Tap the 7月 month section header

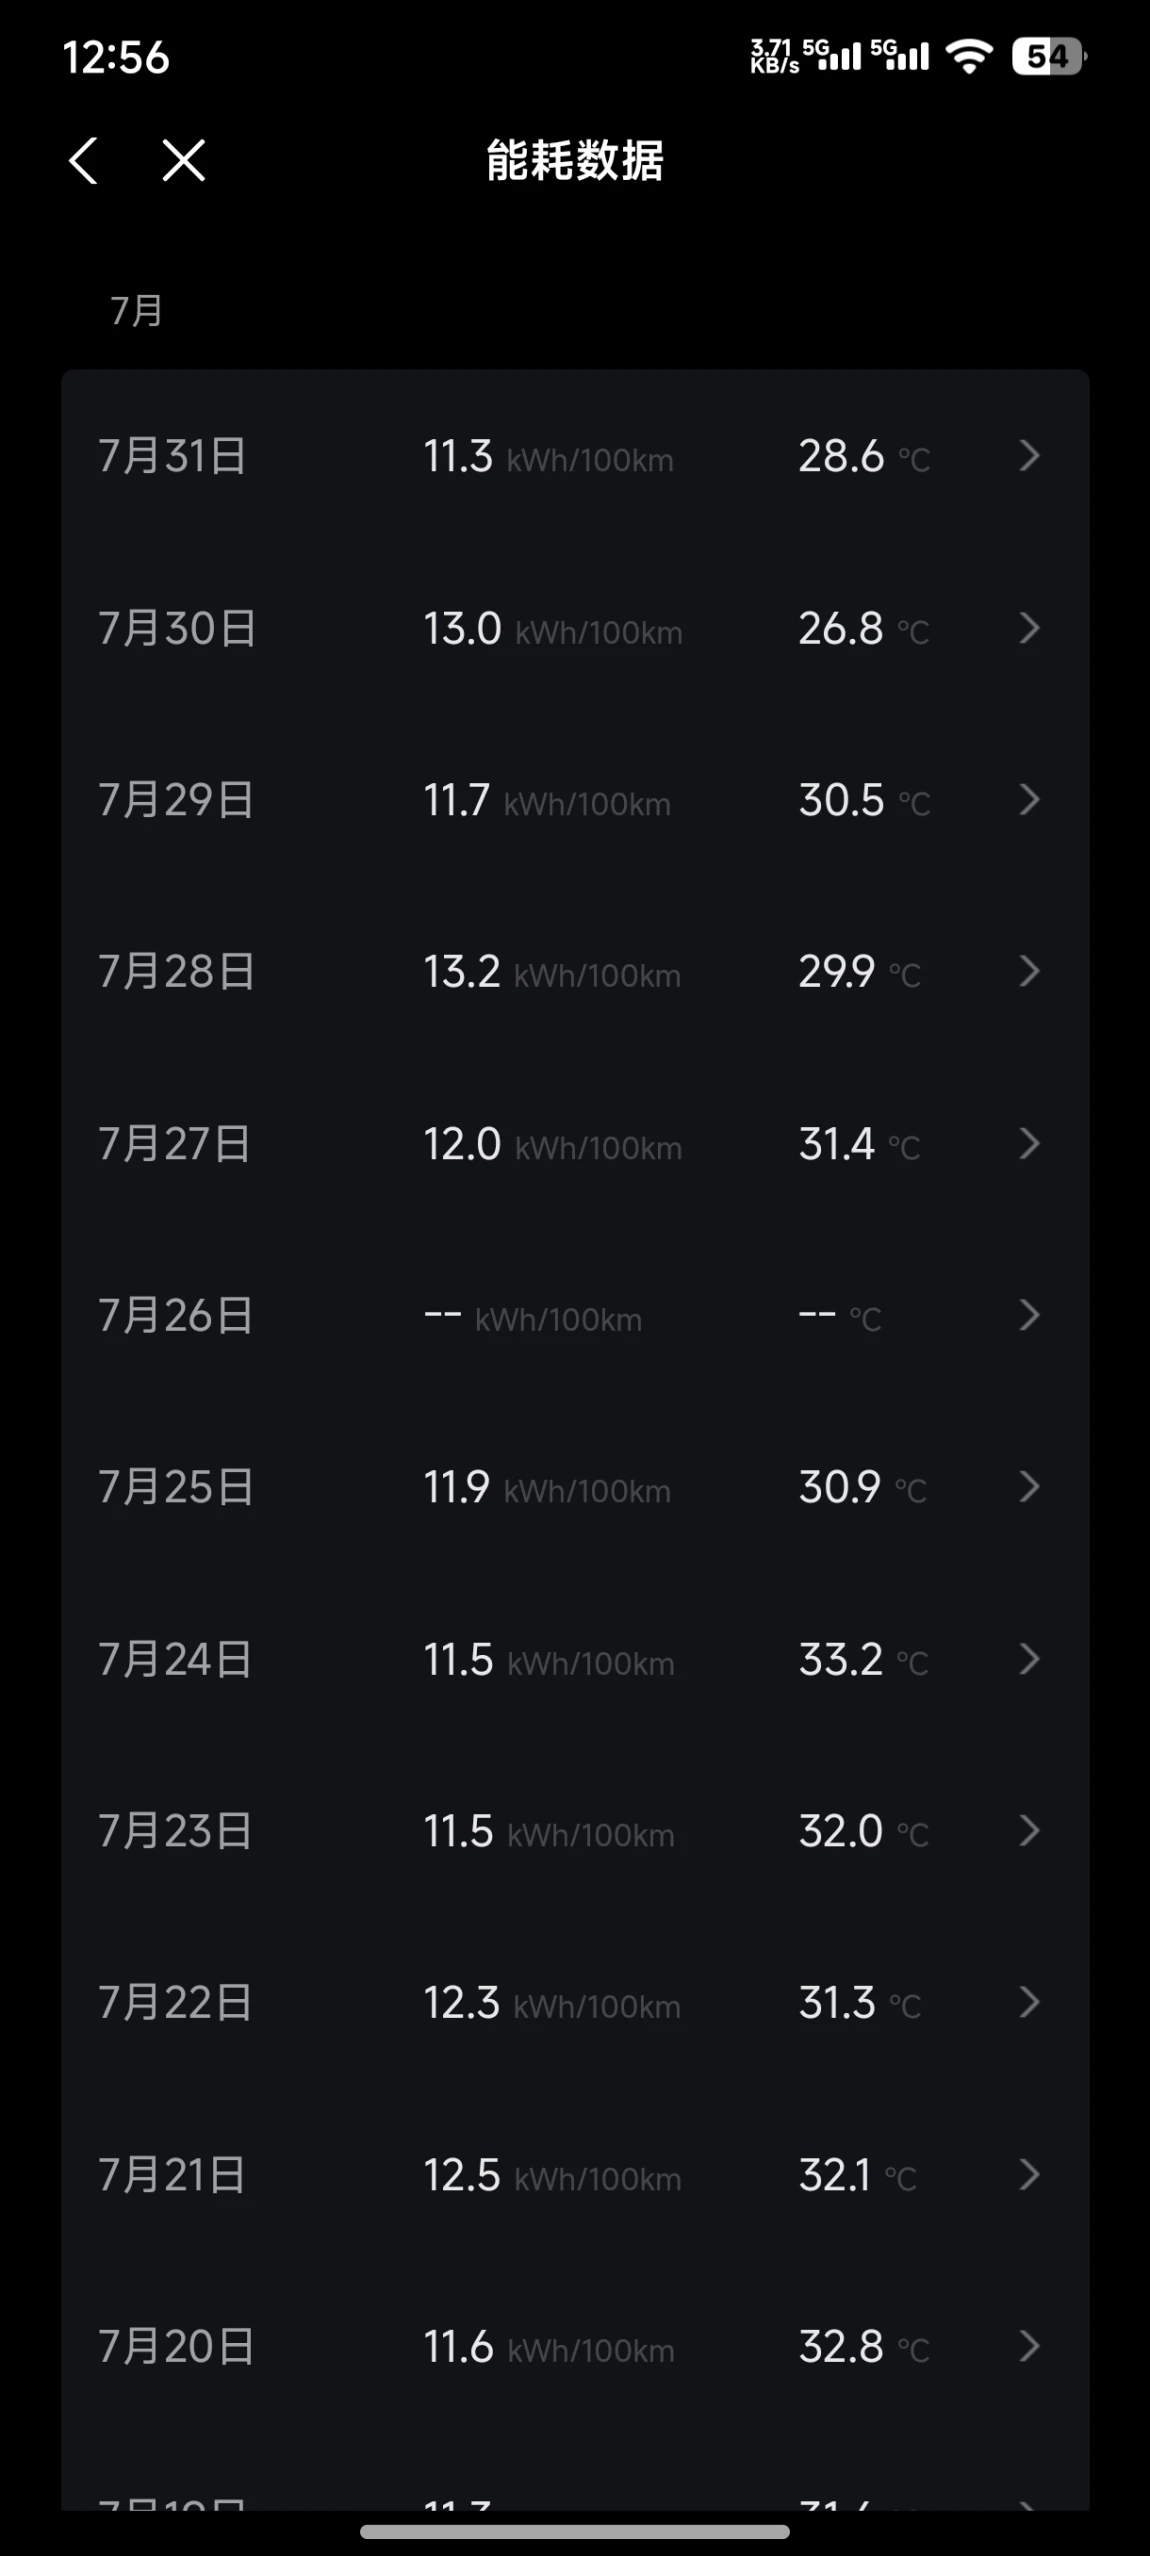(x=136, y=311)
